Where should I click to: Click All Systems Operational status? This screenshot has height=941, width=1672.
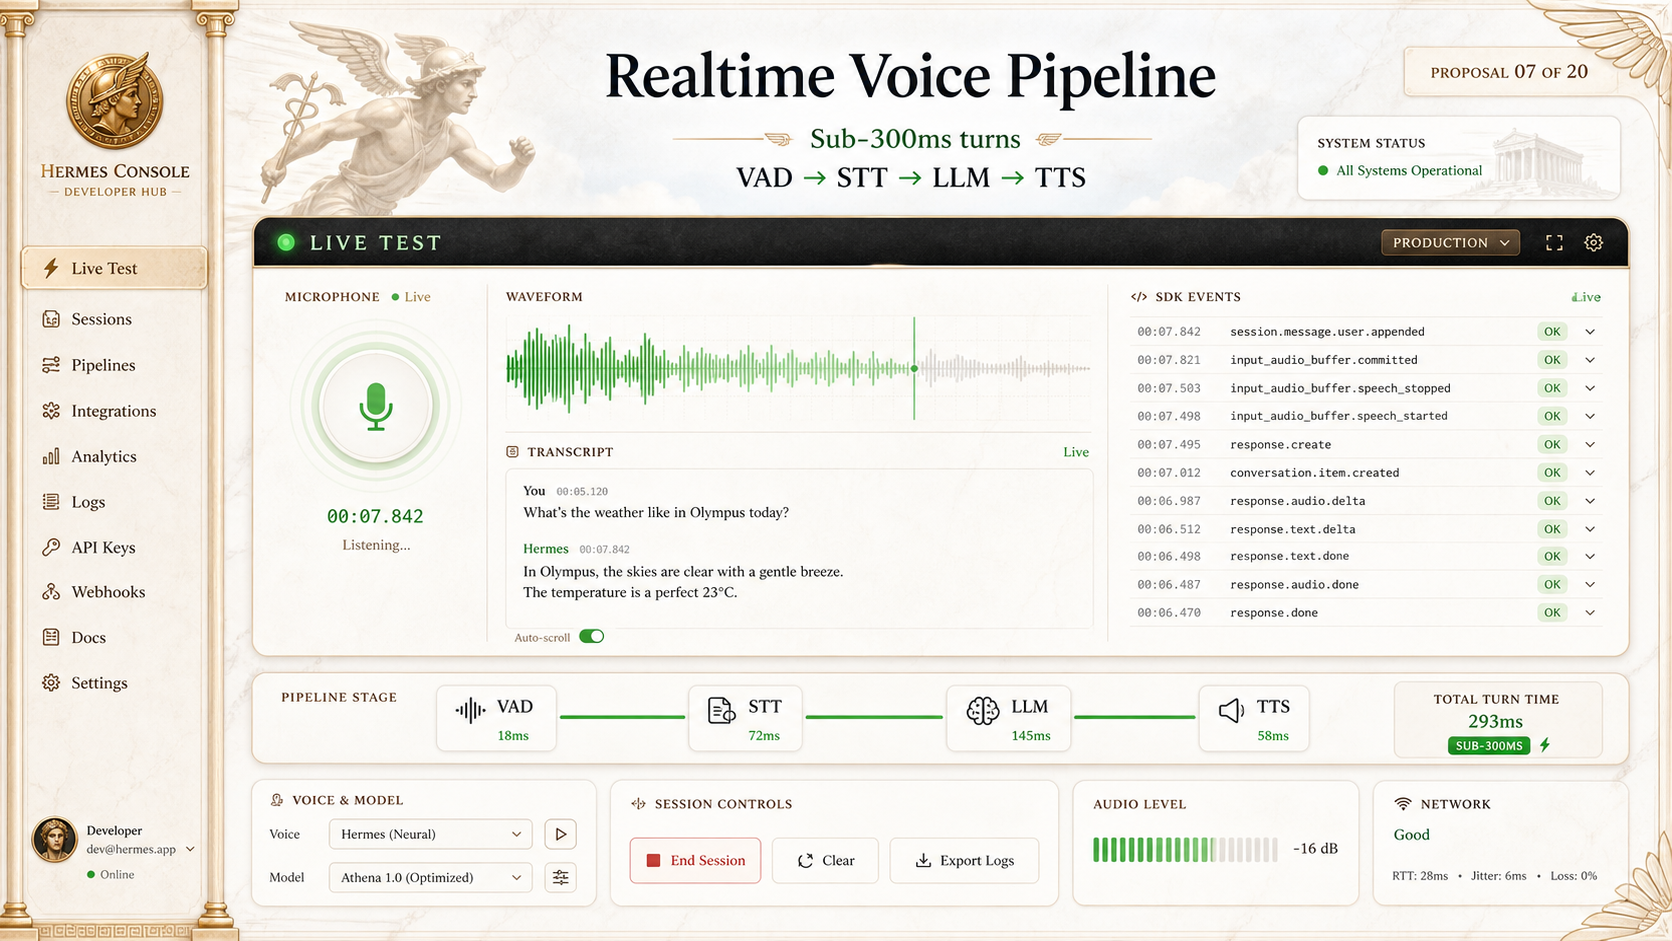point(1400,171)
